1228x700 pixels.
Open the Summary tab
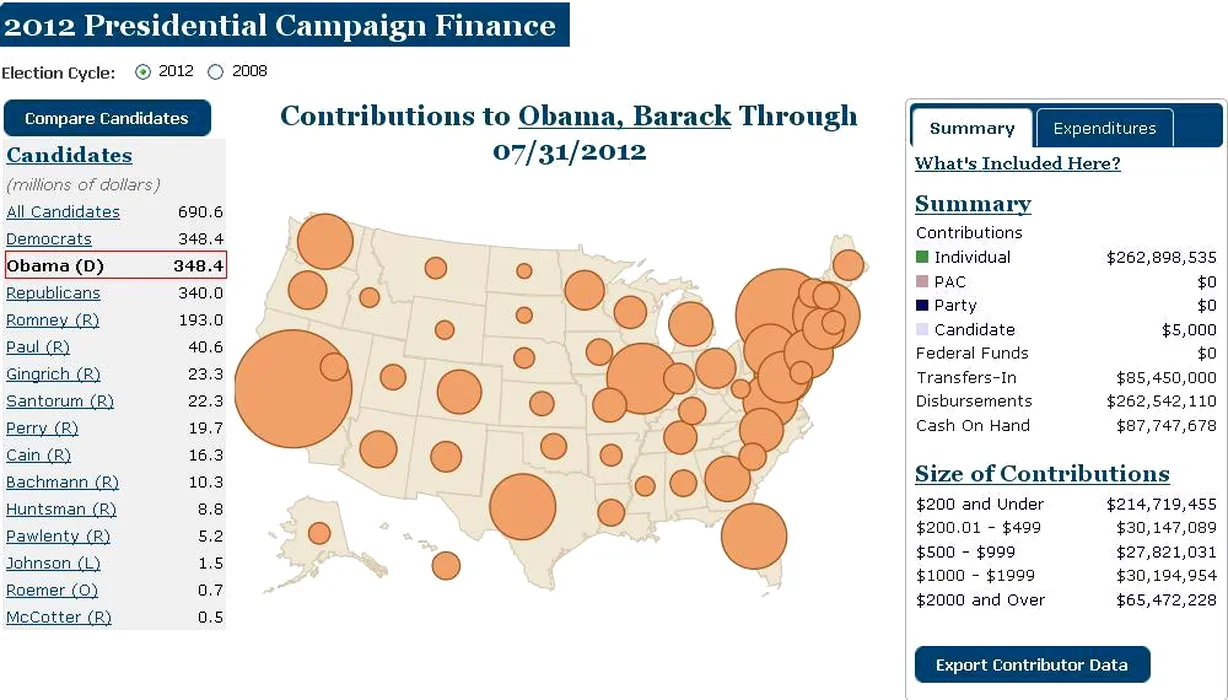tap(971, 128)
